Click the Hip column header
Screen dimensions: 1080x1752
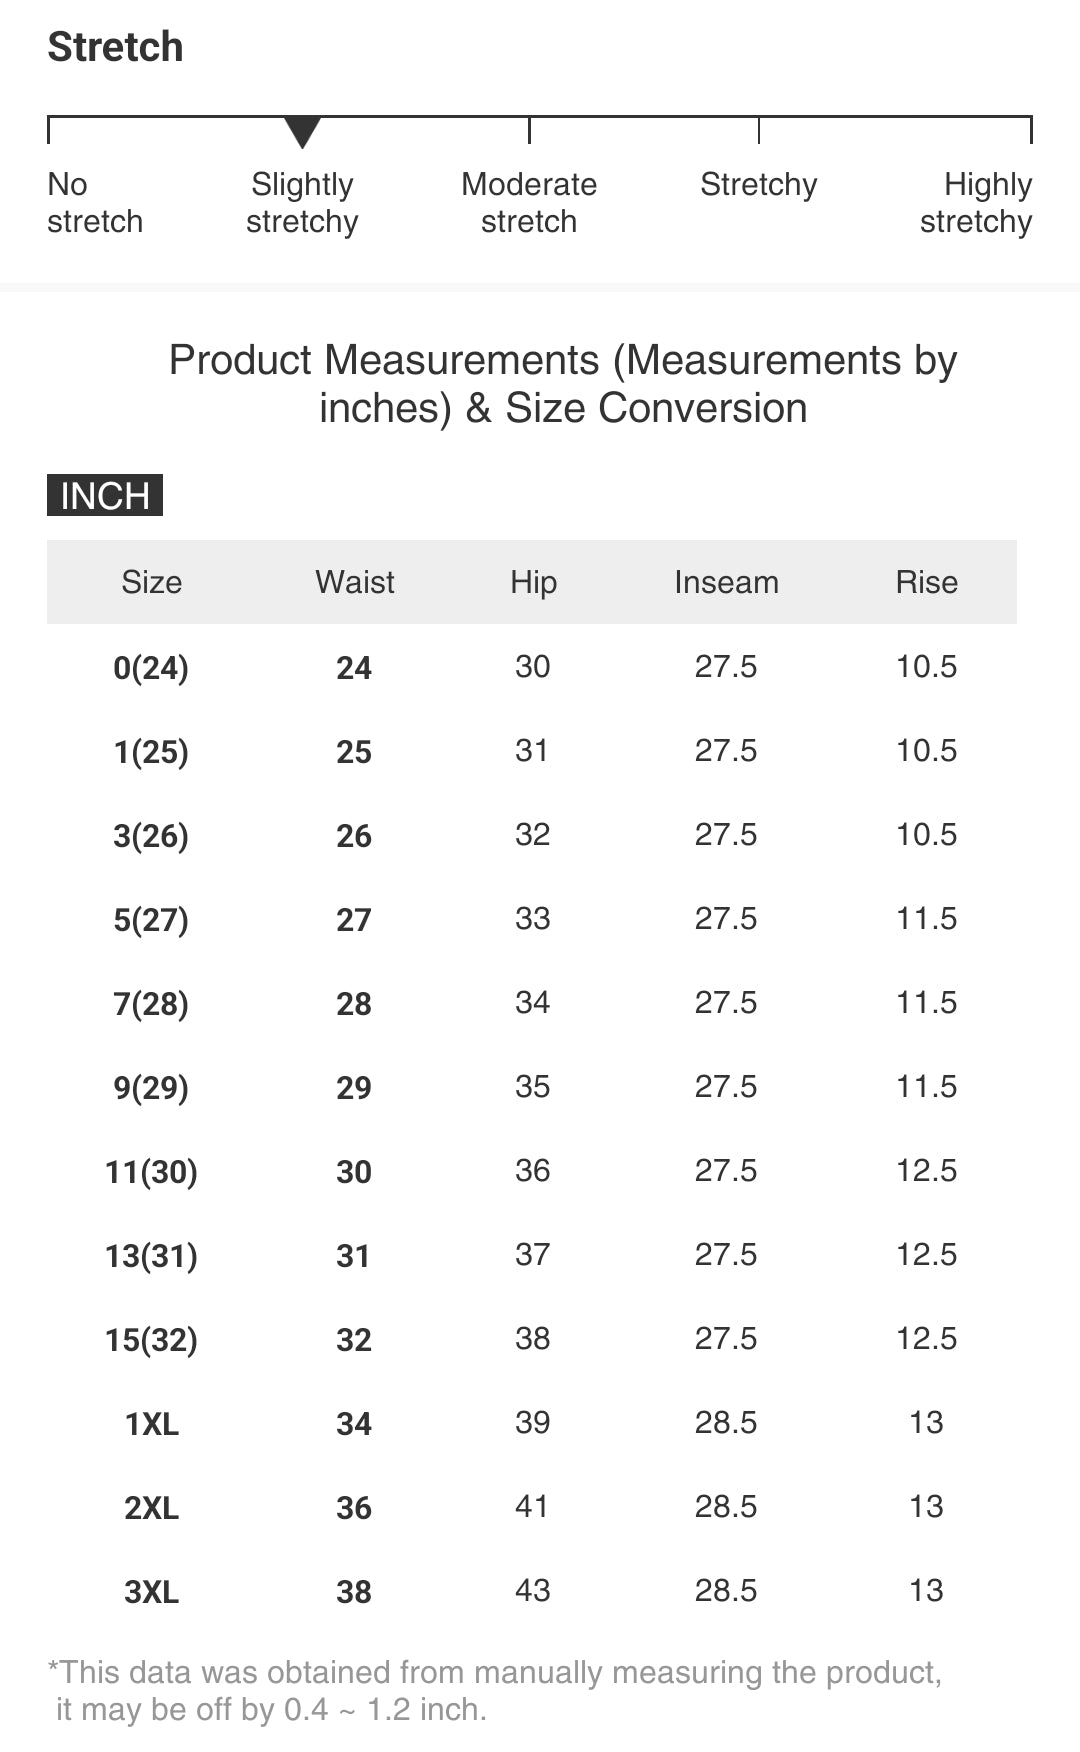[533, 582]
